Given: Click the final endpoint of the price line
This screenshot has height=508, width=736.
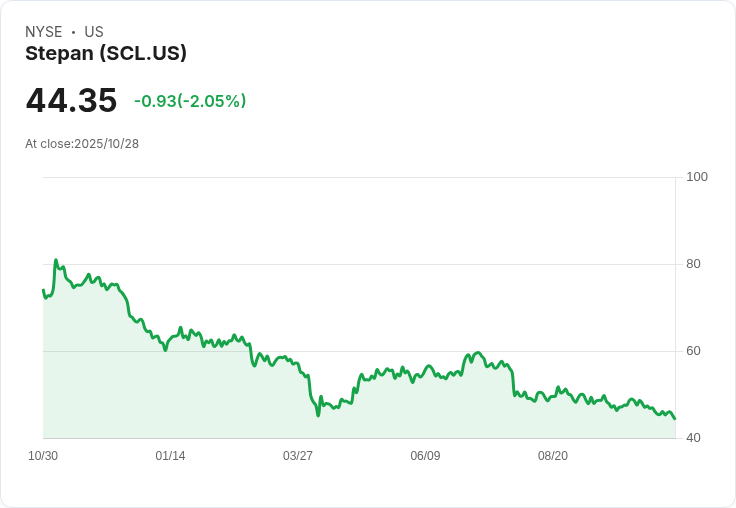Looking at the screenshot, I should pos(675,418).
